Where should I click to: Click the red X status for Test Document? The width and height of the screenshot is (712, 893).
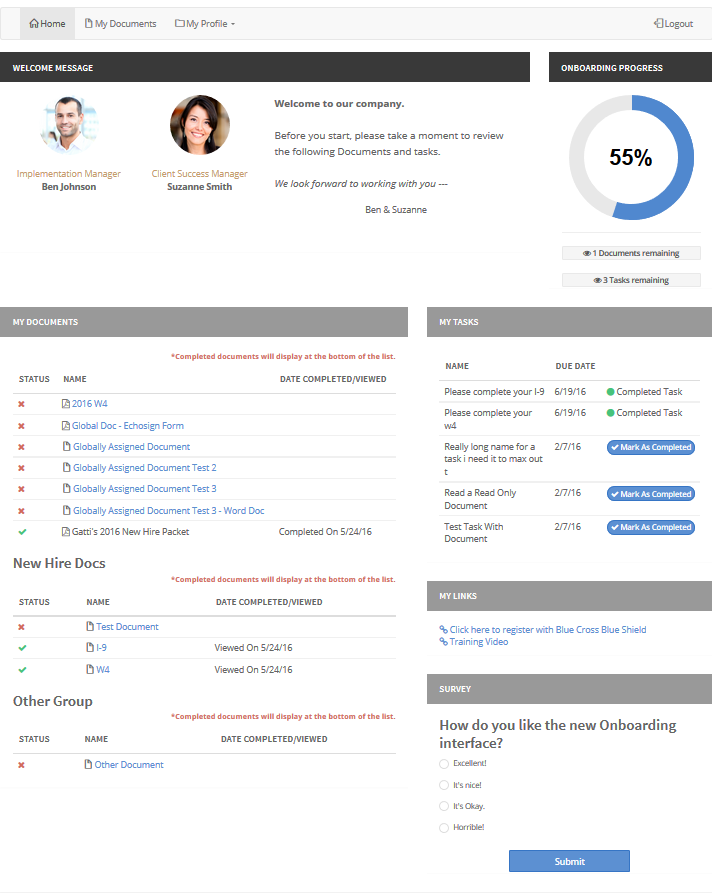tap(22, 627)
